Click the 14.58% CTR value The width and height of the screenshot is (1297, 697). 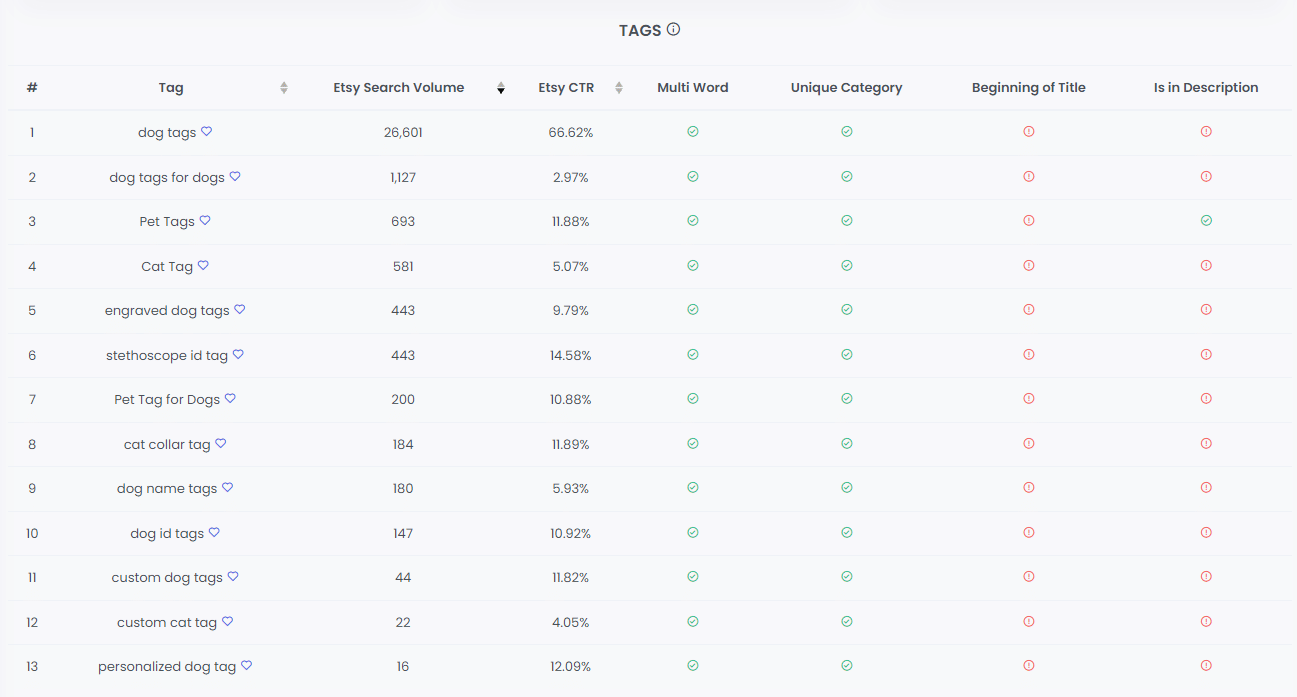(571, 355)
